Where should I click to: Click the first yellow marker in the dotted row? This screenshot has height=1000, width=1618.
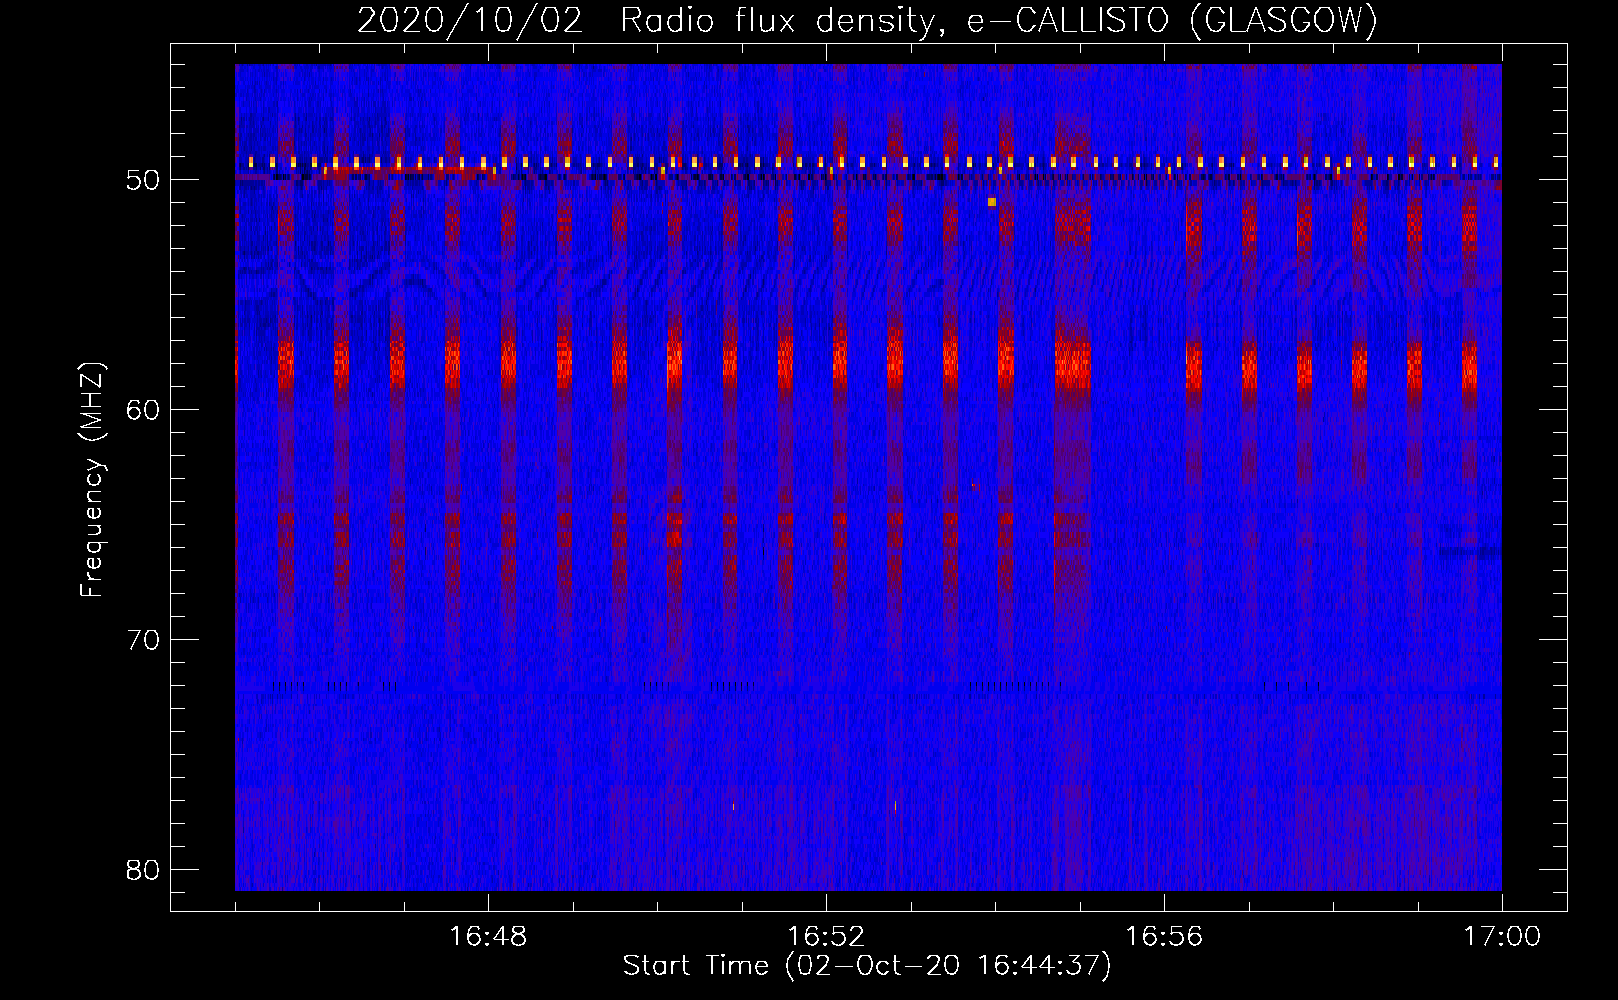tap(251, 162)
